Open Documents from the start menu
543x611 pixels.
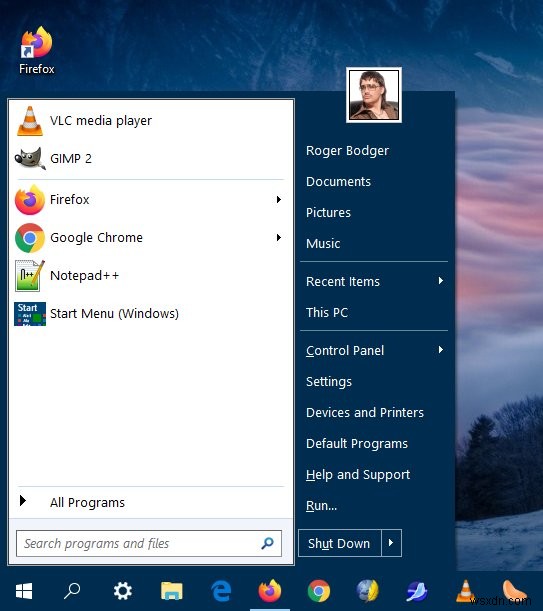pyautogui.click(x=338, y=182)
